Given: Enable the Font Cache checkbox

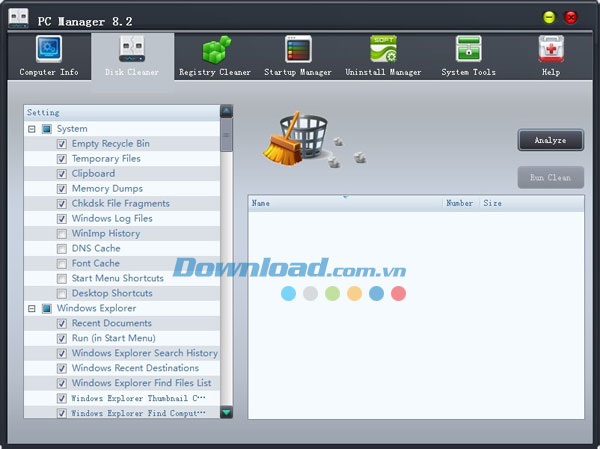Looking at the screenshot, I should click(62, 264).
